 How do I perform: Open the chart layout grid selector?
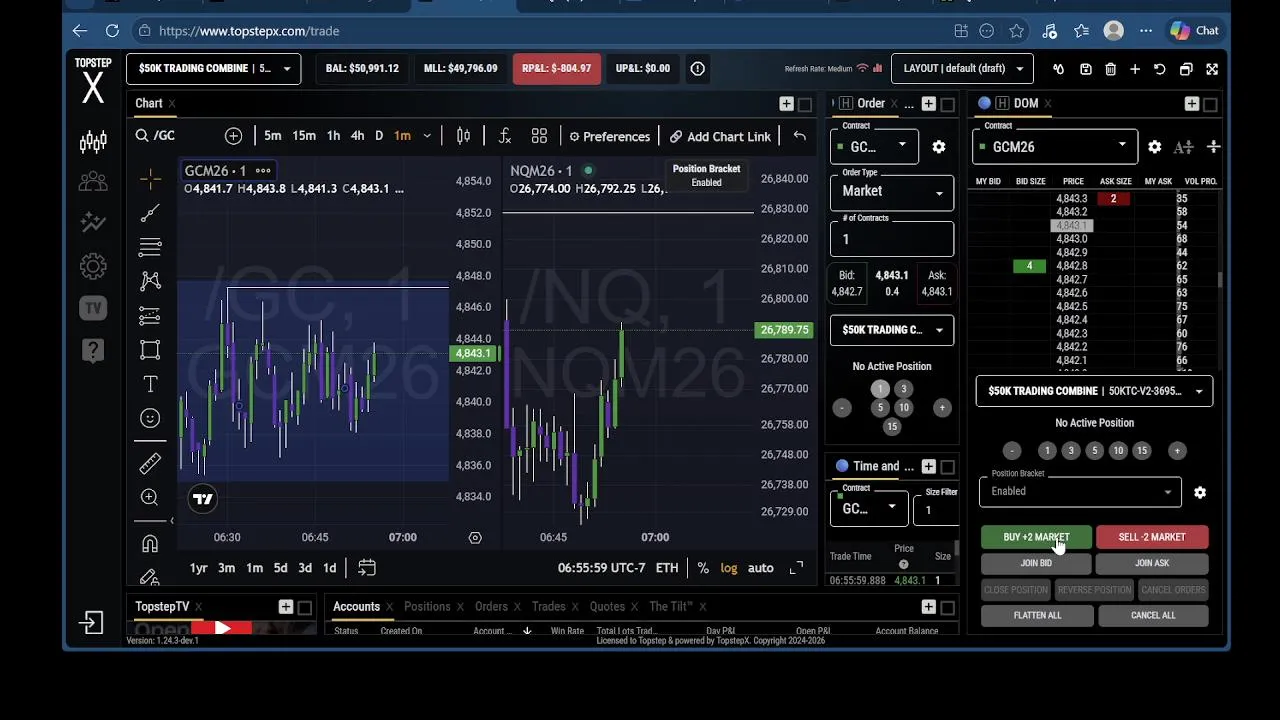[539, 136]
